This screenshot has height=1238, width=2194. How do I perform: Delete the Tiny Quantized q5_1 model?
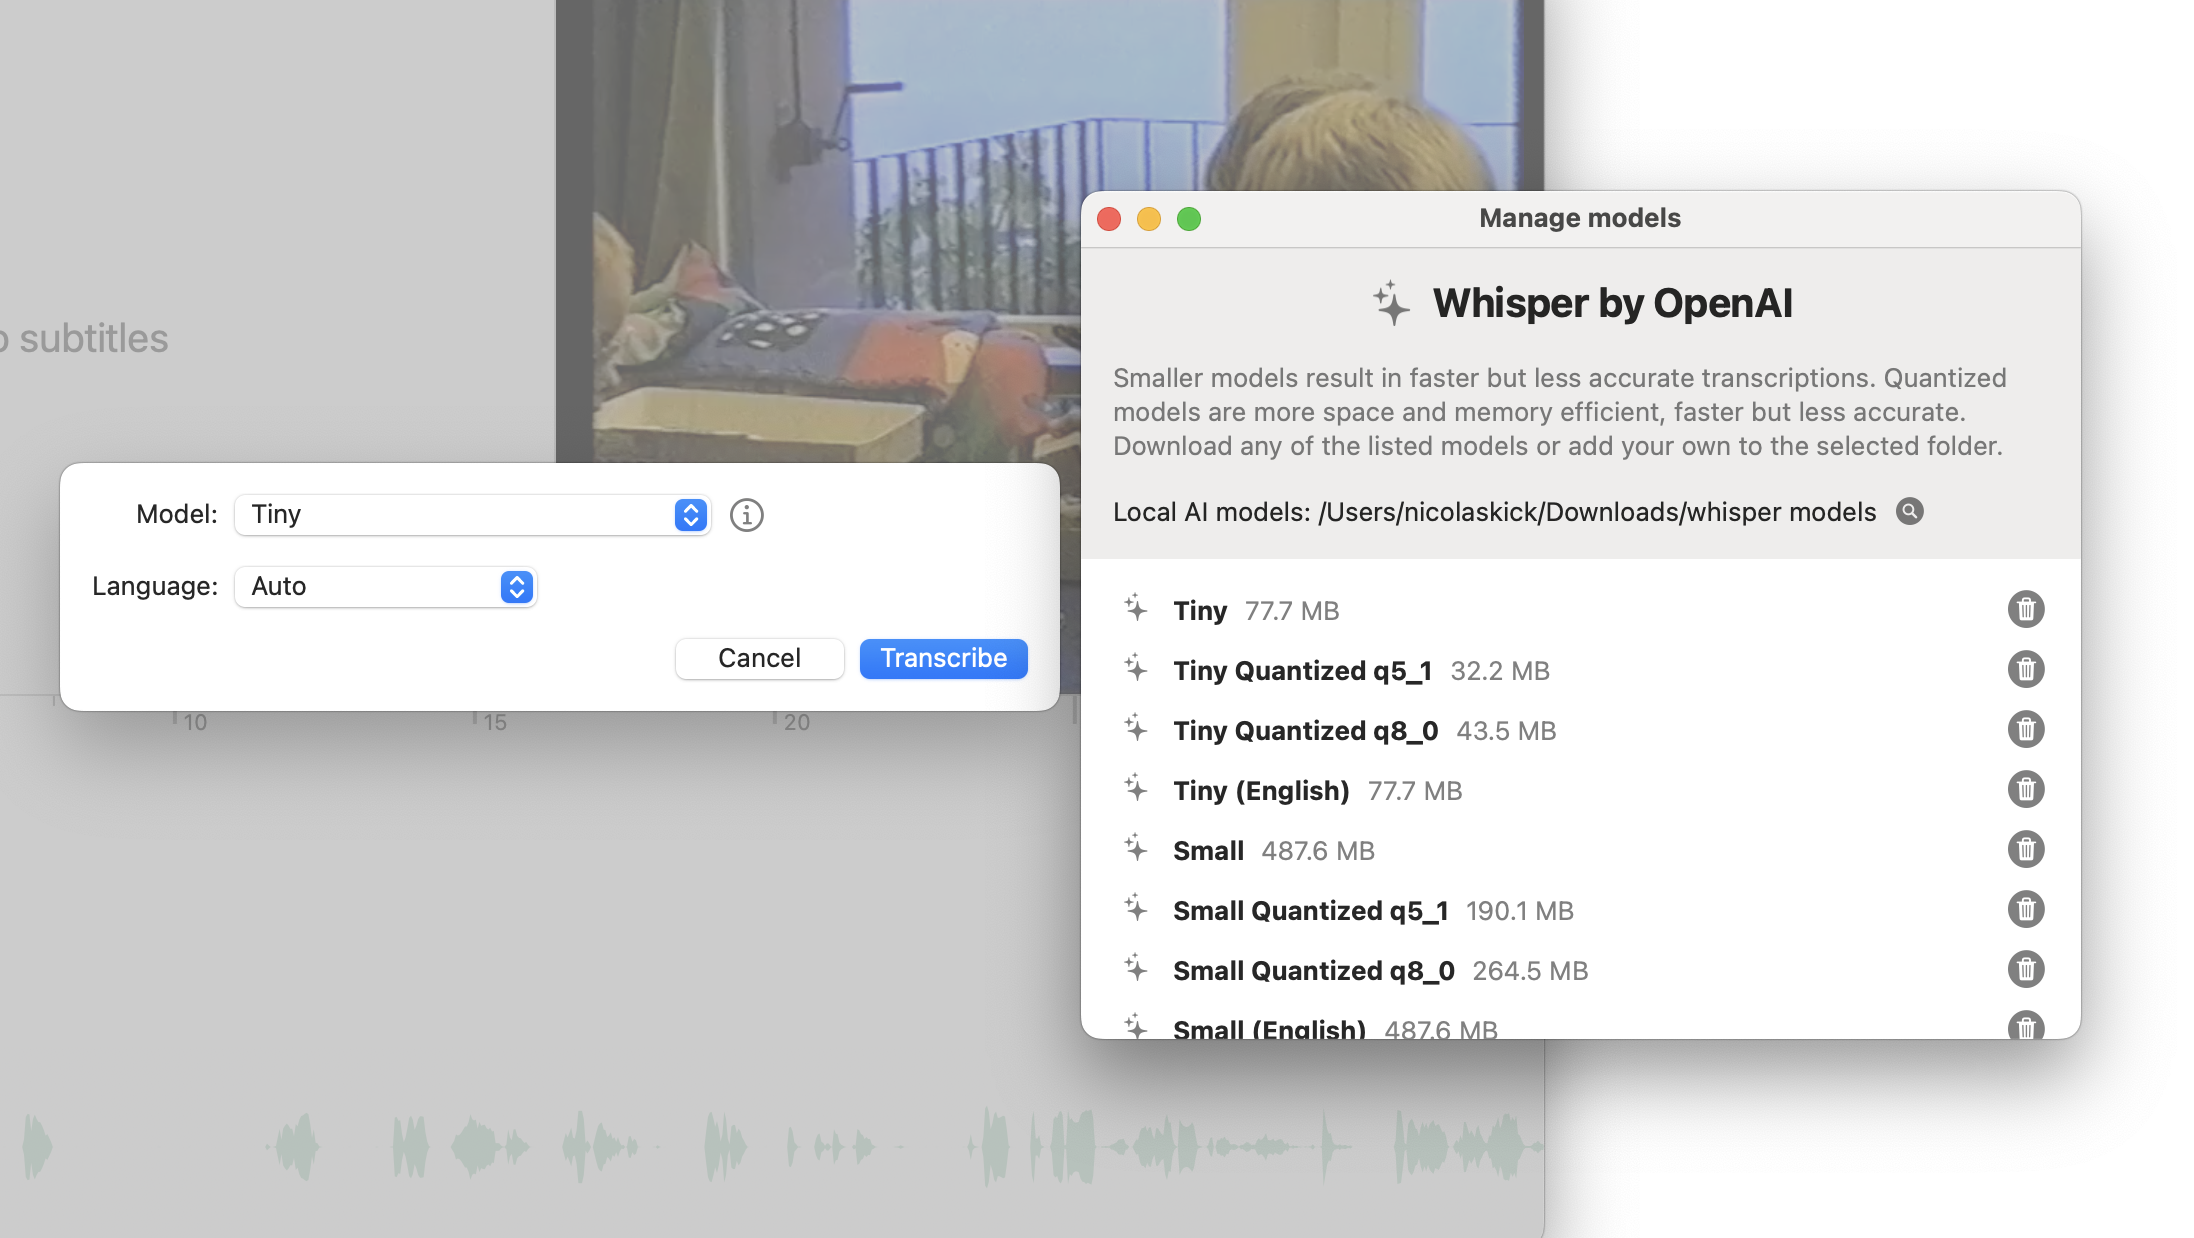(2025, 669)
